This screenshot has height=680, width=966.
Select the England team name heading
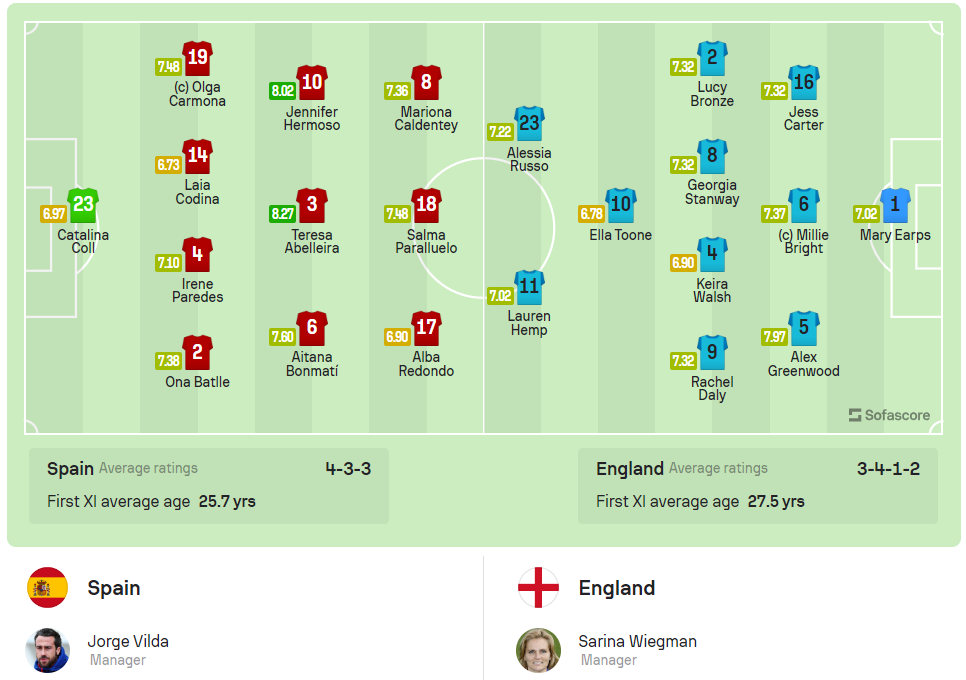(x=617, y=588)
